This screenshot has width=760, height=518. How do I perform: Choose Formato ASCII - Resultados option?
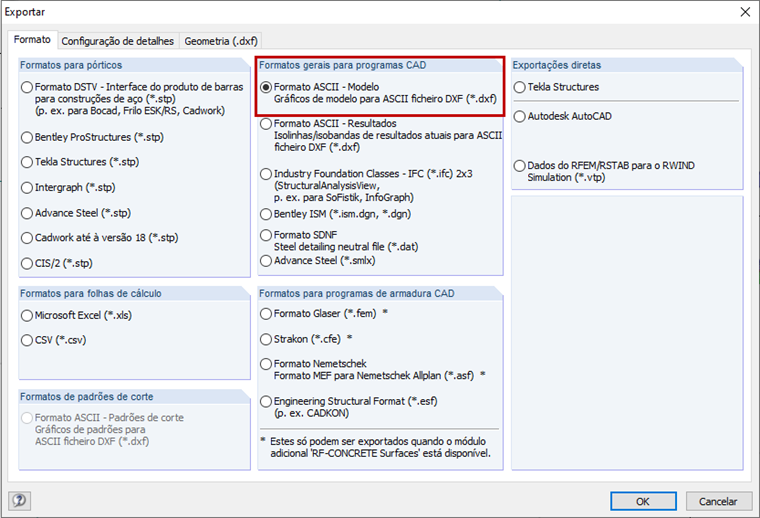(x=266, y=124)
